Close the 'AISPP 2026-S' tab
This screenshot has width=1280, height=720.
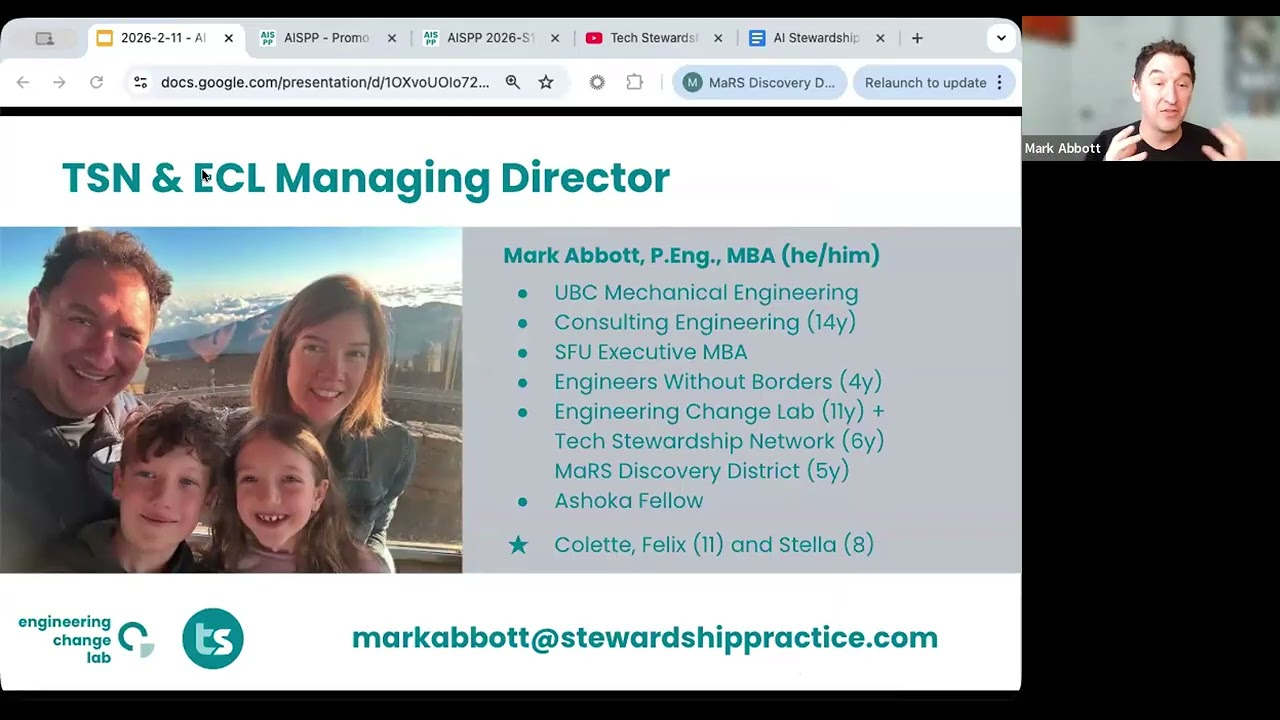click(x=555, y=38)
